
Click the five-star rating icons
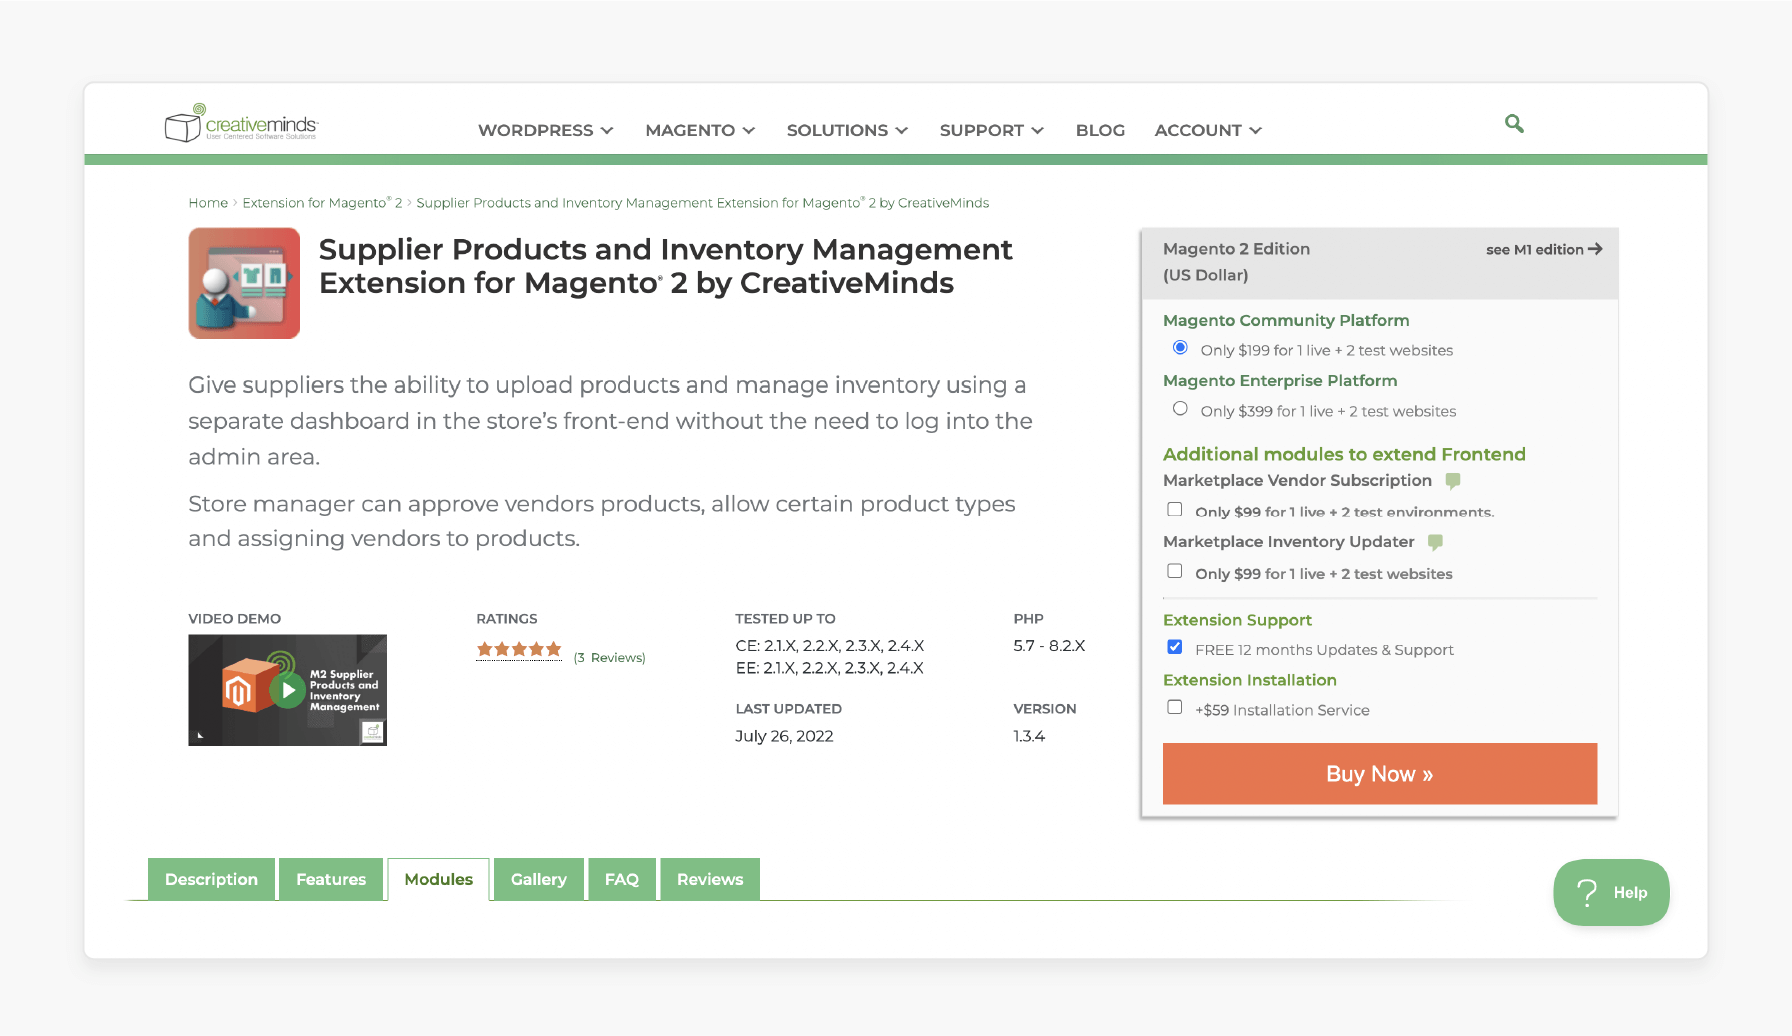pos(519,650)
